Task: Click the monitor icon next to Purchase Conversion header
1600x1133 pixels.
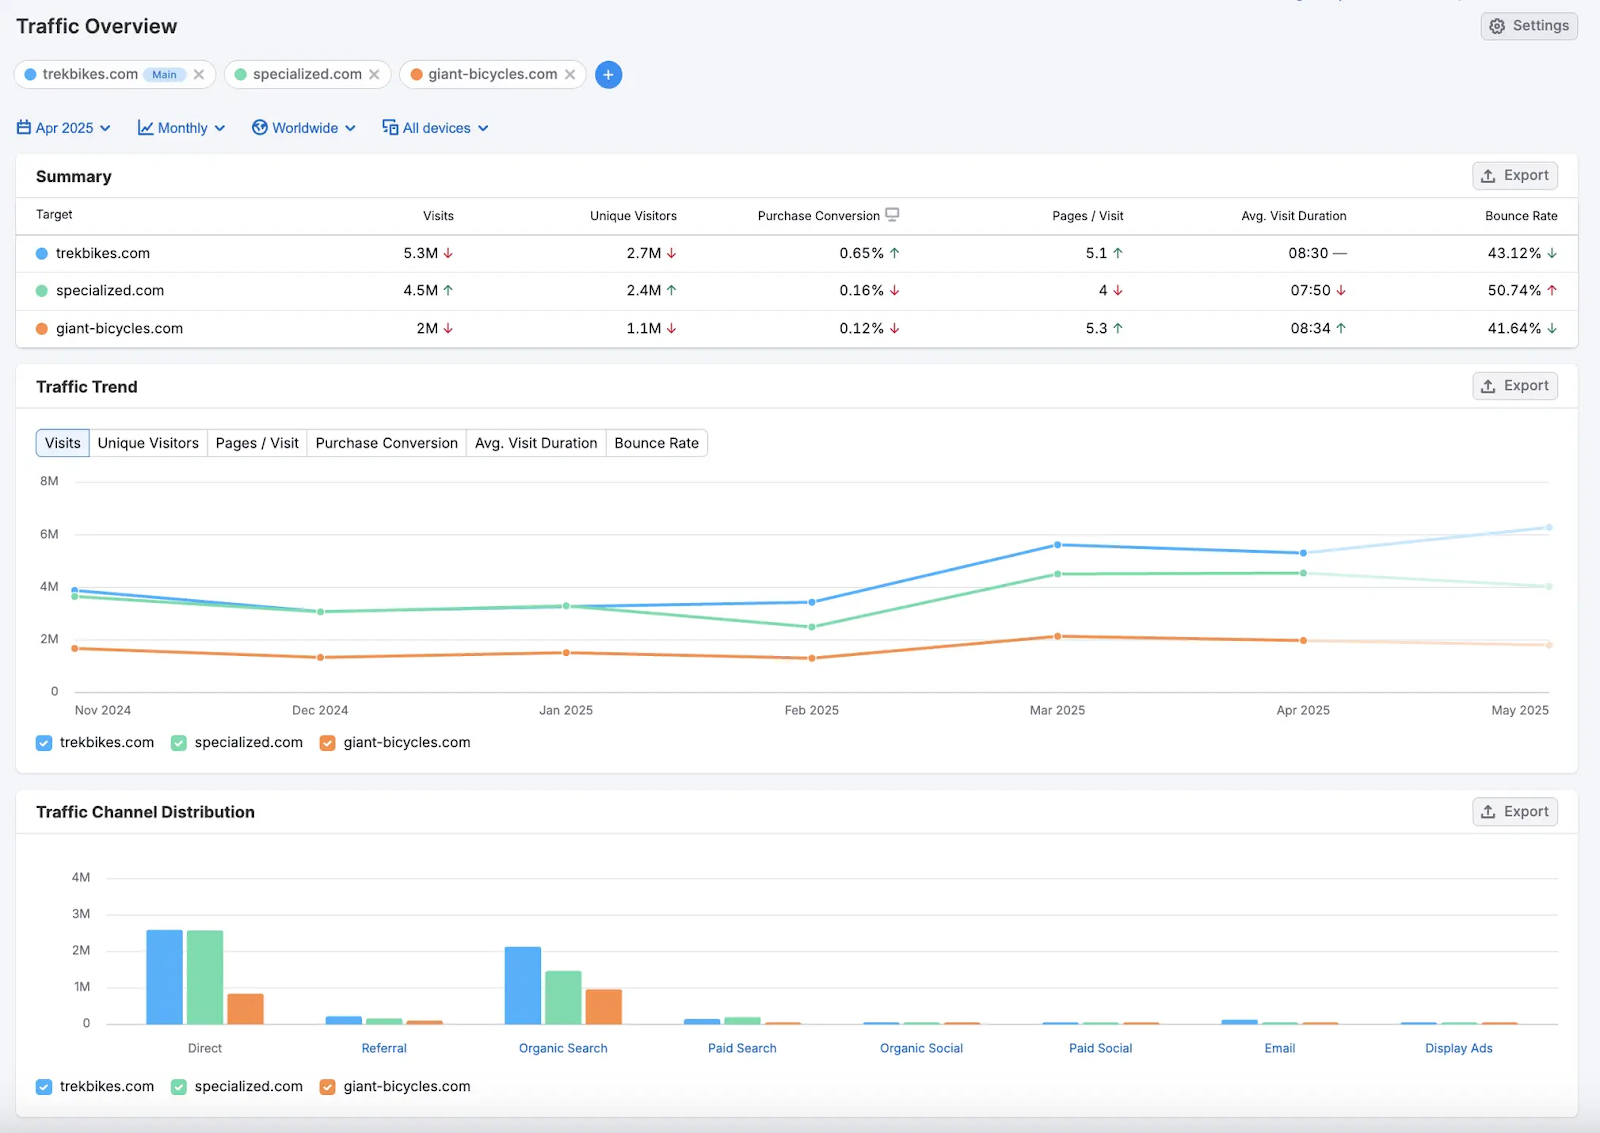Action: [x=893, y=214]
